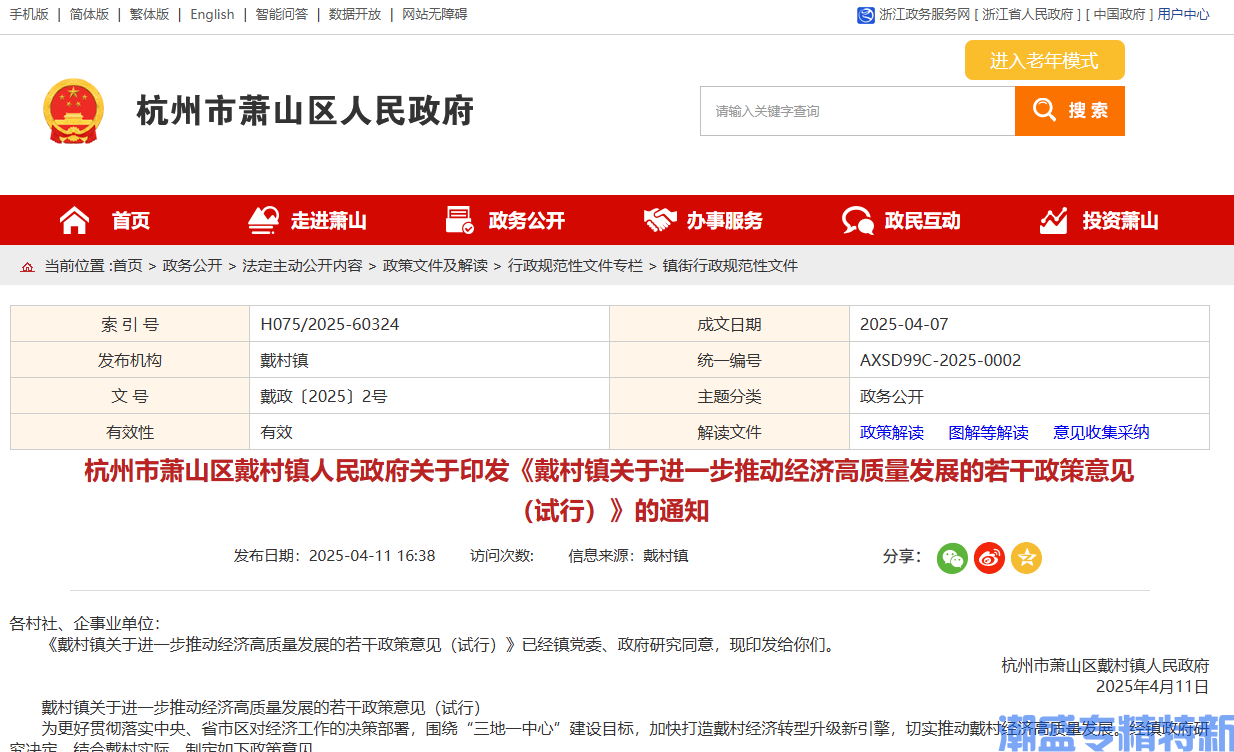Click the document icon beside 政务公开
The height and width of the screenshot is (752, 1234).
[460, 220]
